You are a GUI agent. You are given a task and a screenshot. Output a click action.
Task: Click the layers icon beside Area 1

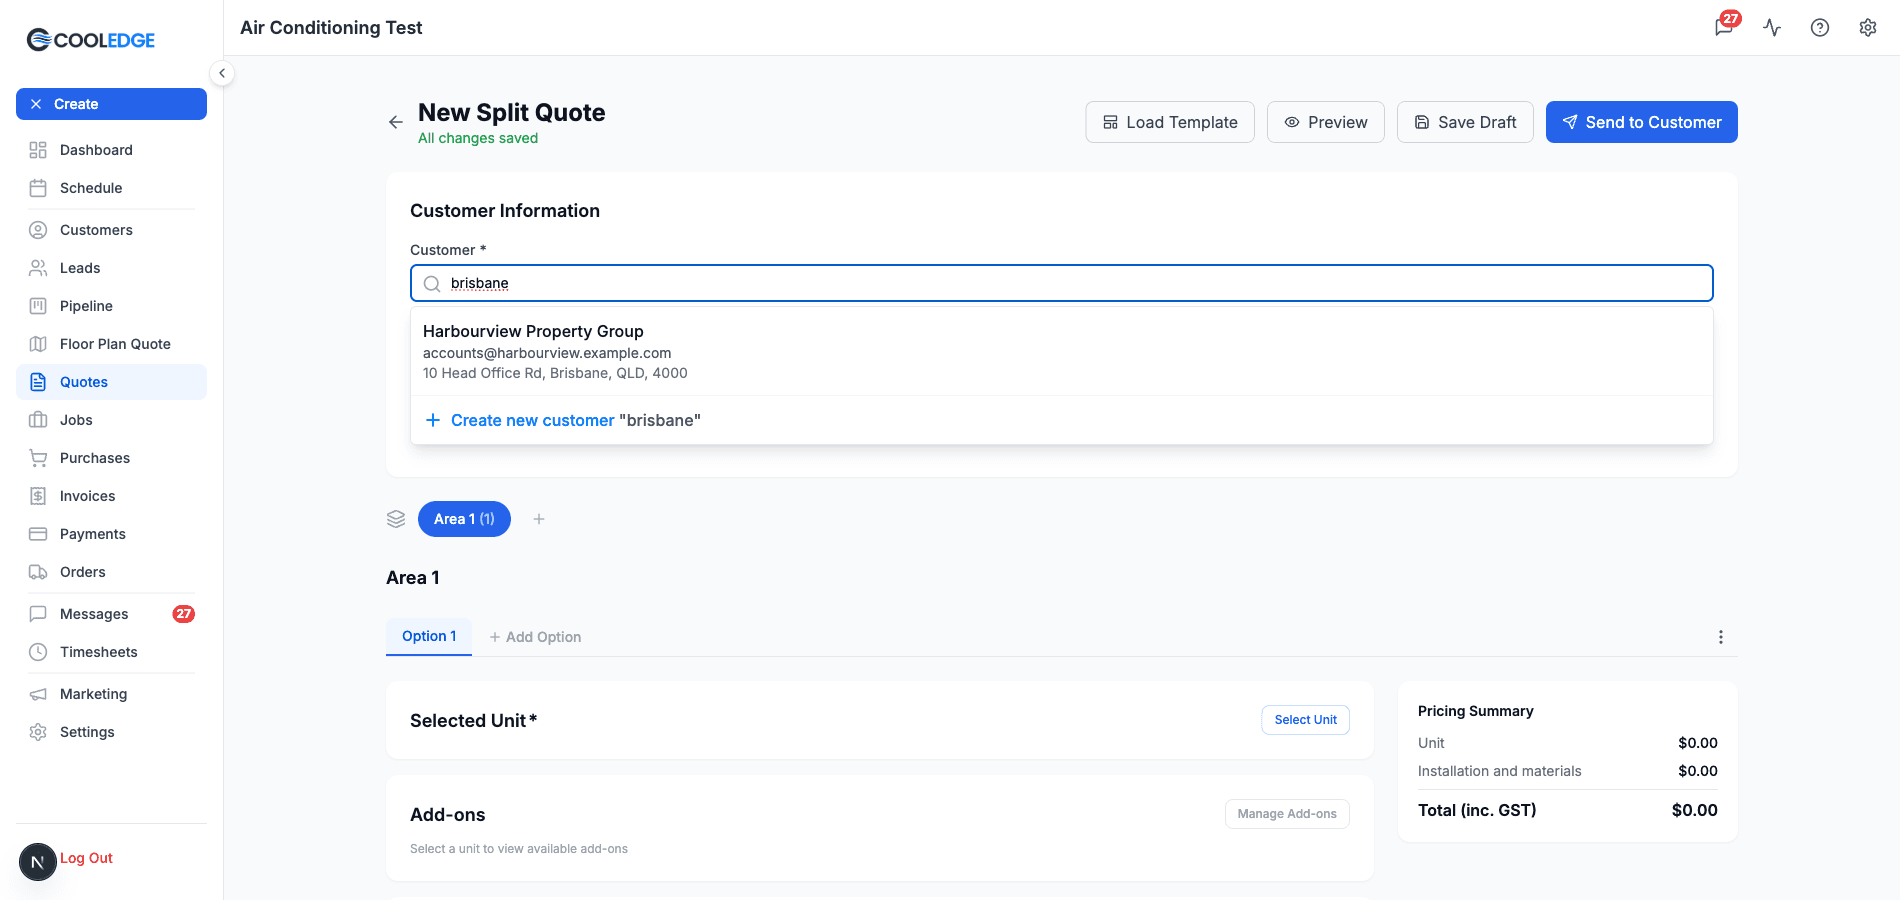[396, 519]
